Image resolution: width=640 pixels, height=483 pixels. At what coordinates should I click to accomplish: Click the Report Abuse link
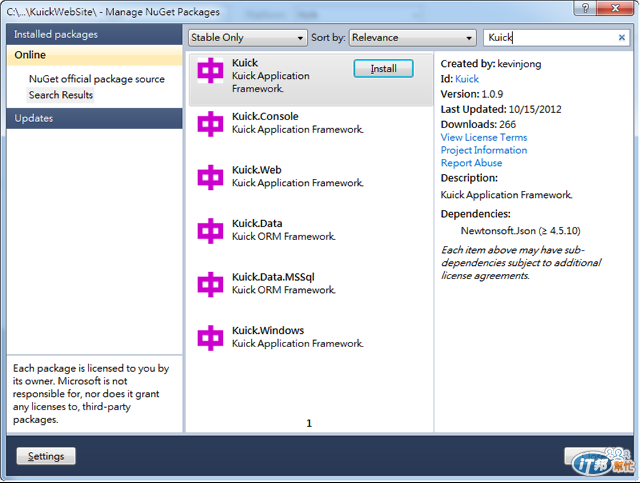click(x=471, y=163)
